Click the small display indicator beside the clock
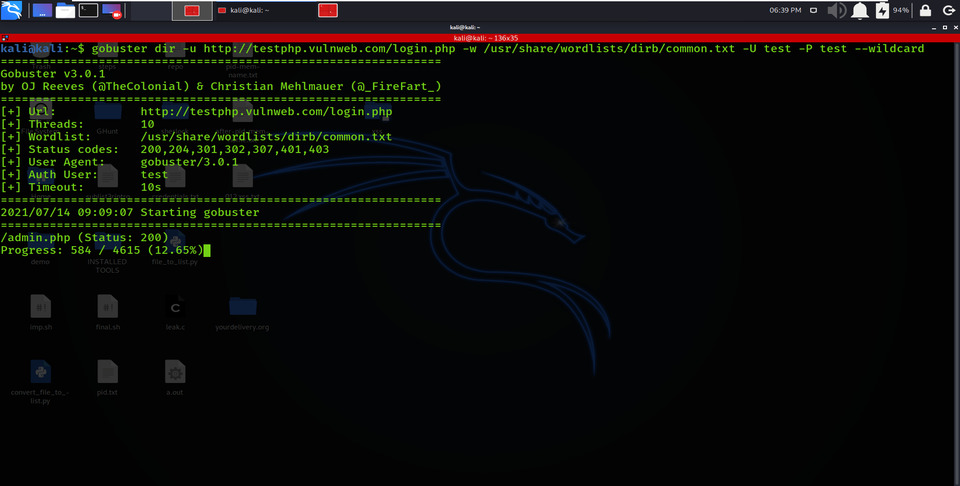Screen dimensions: 960x486 (x=814, y=10)
